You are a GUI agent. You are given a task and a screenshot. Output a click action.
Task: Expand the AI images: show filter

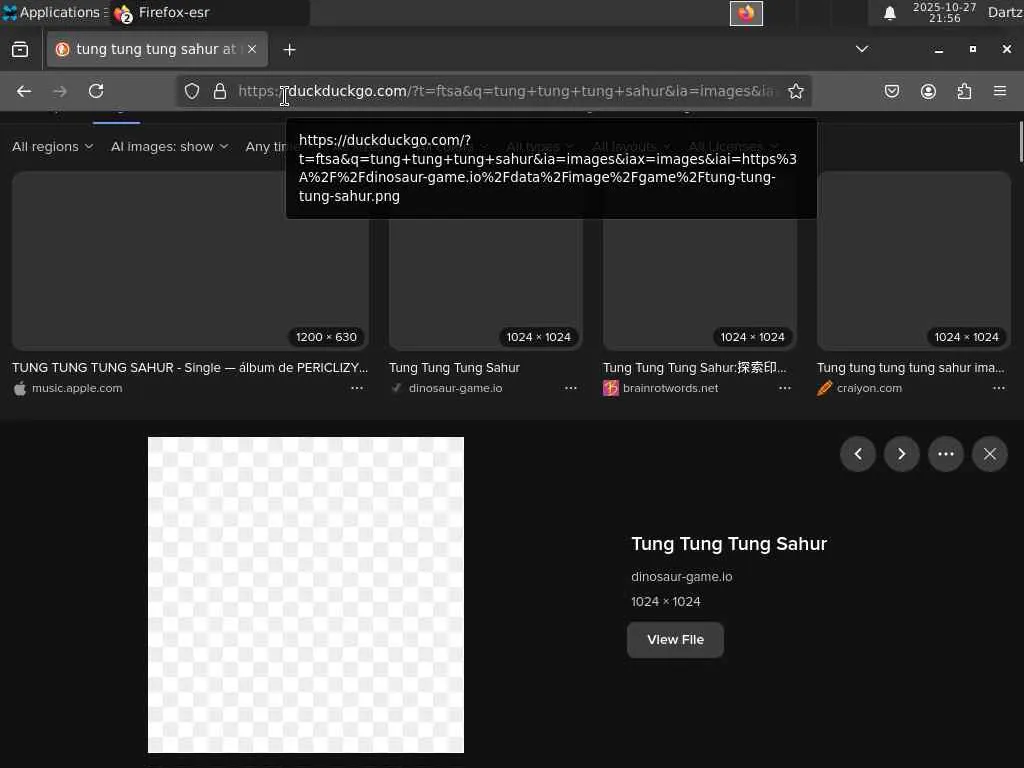tap(170, 147)
